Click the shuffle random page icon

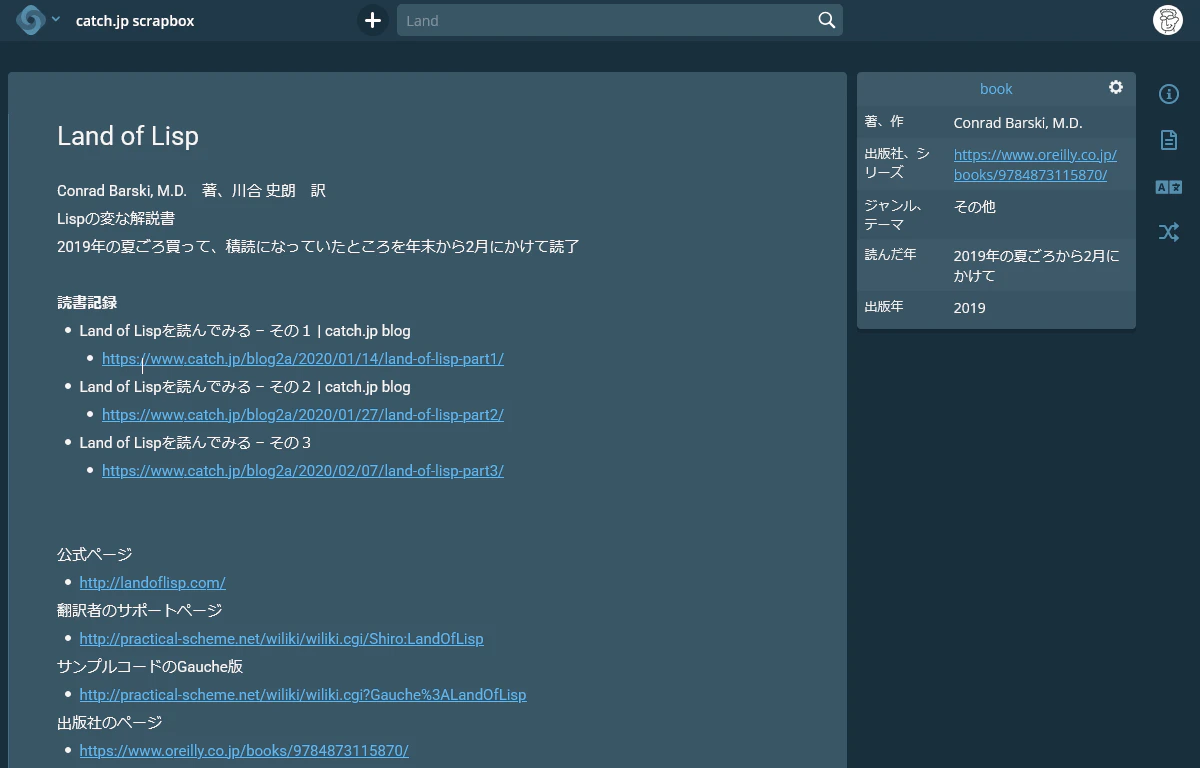(1168, 233)
